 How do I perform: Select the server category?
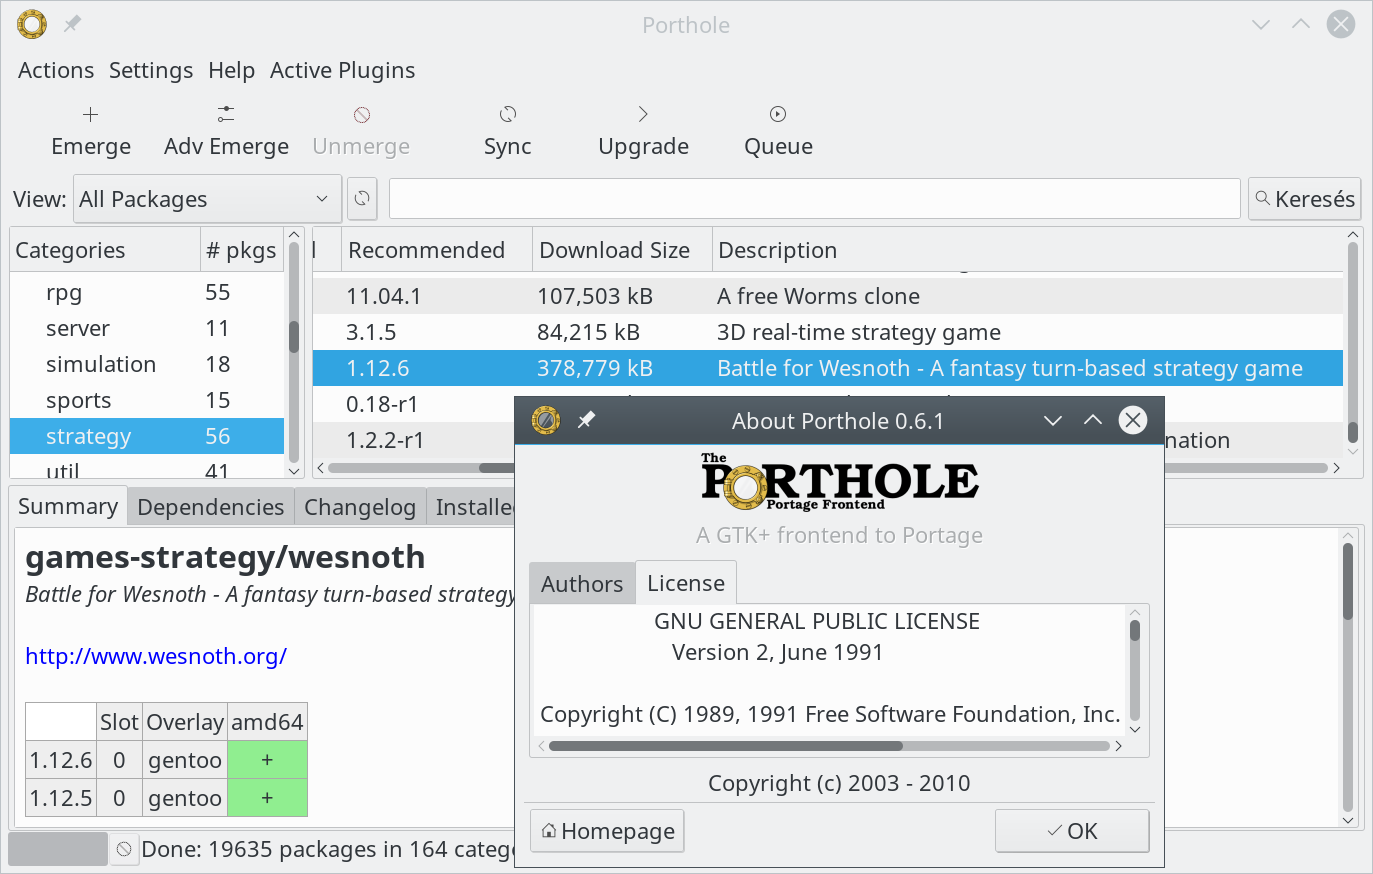(x=147, y=328)
